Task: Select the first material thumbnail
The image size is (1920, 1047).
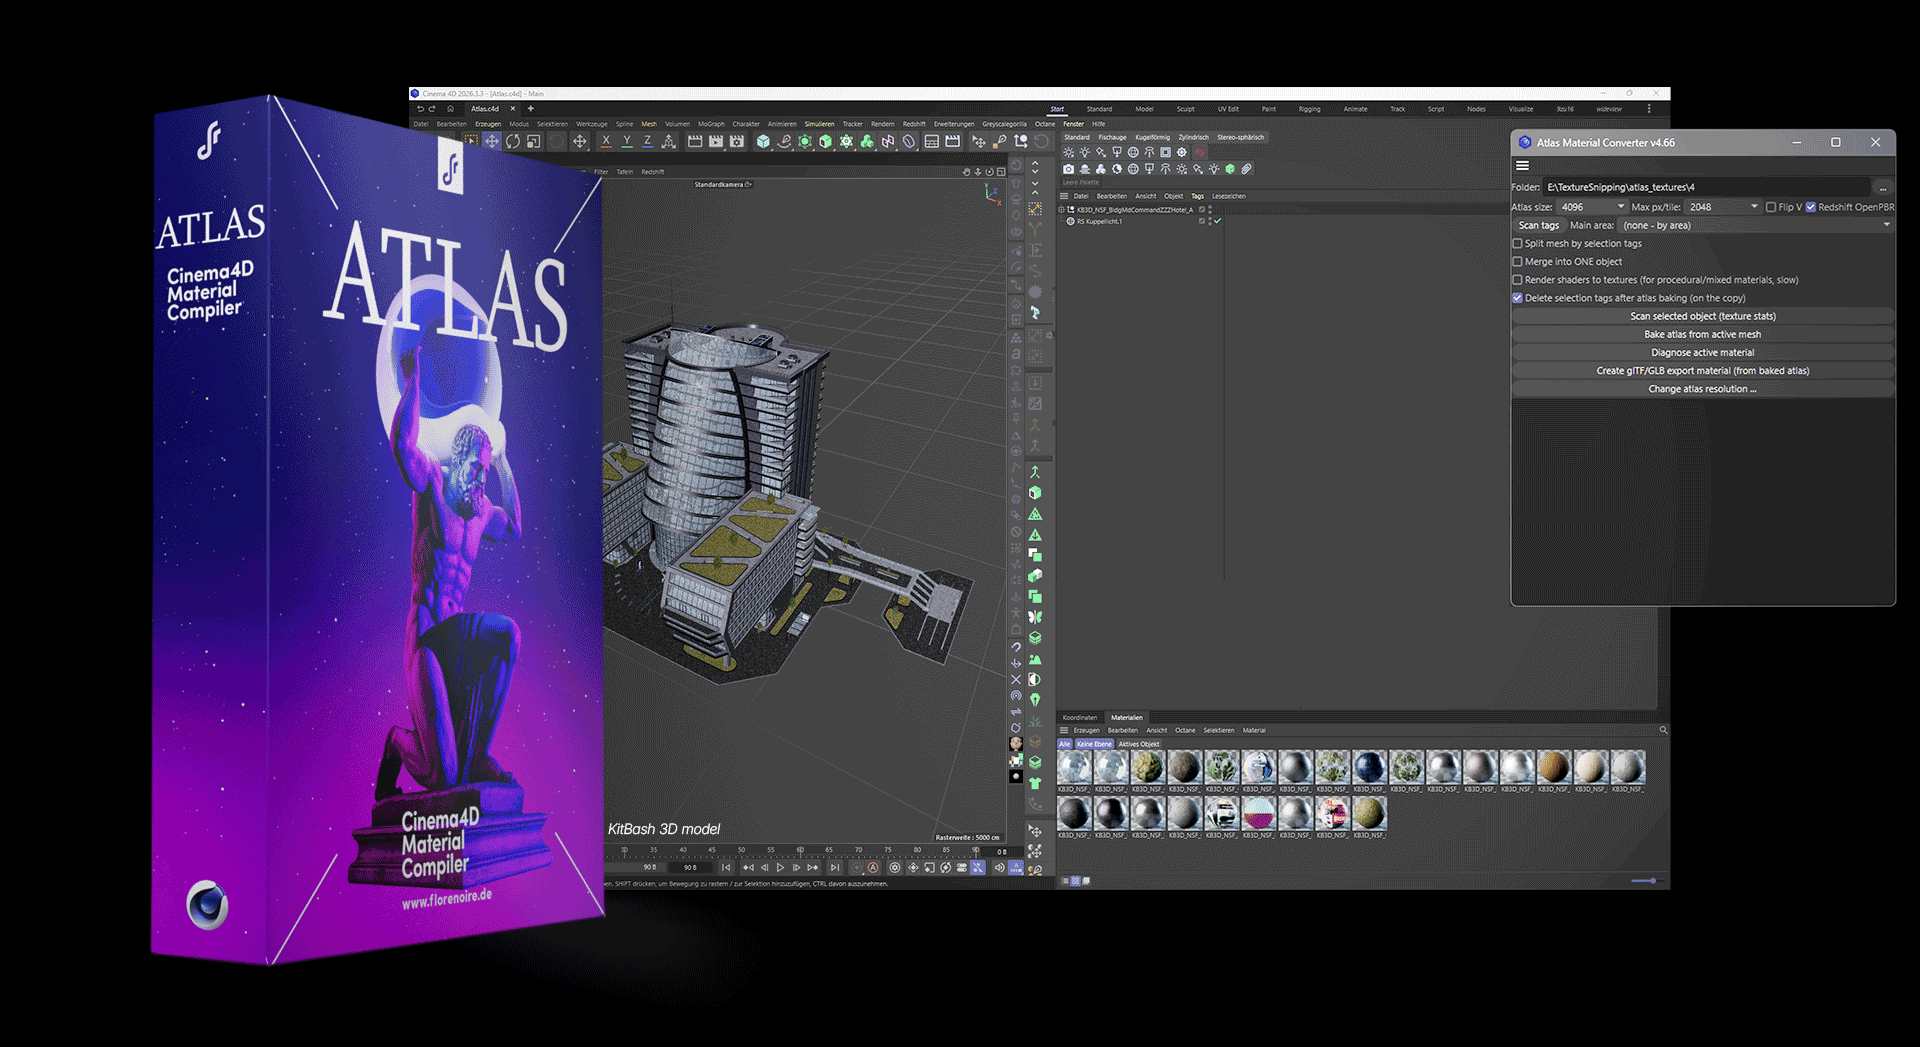Action: coord(1074,767)
